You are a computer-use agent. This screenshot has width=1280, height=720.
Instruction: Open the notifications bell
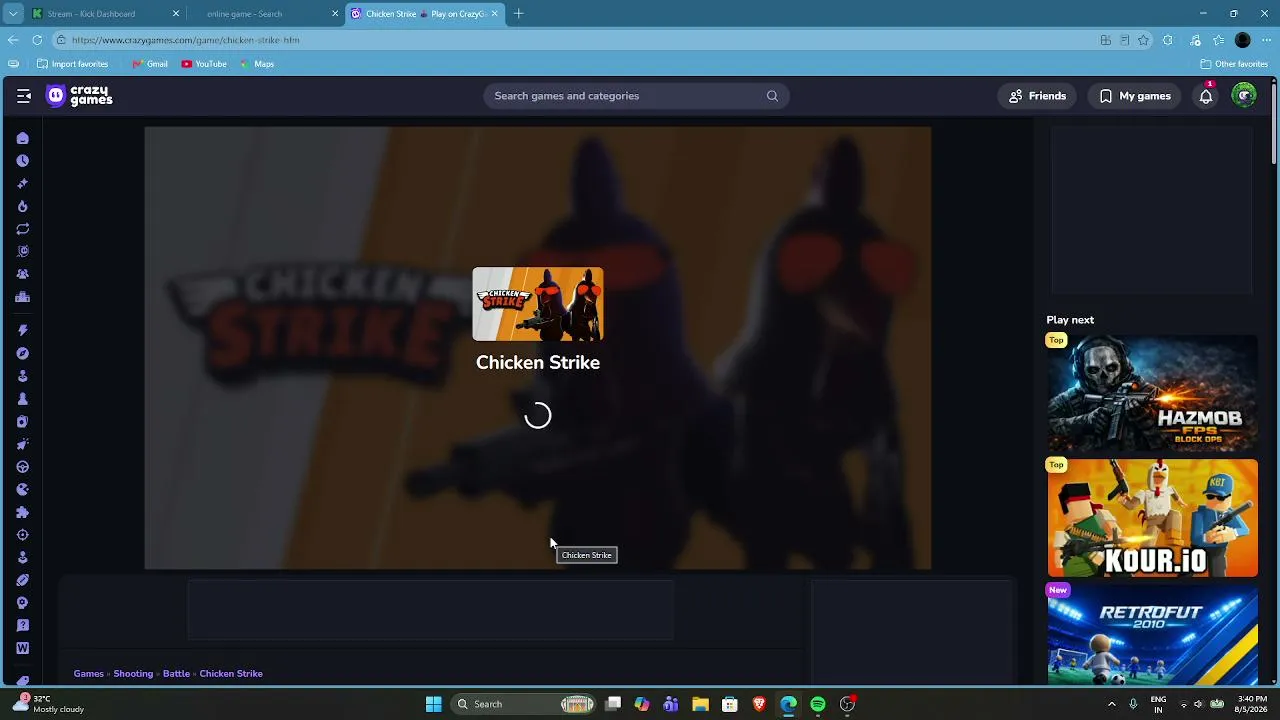click(1206, 96)
